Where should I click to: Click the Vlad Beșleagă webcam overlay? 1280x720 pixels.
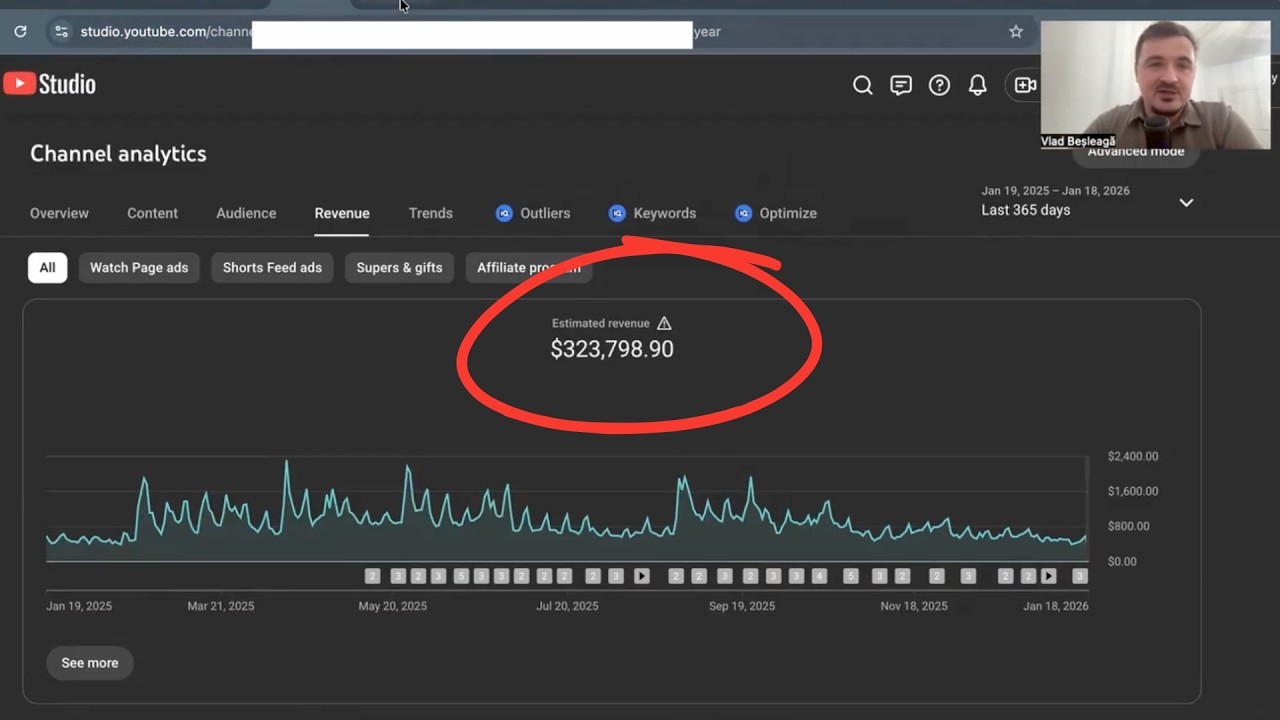1155,85
